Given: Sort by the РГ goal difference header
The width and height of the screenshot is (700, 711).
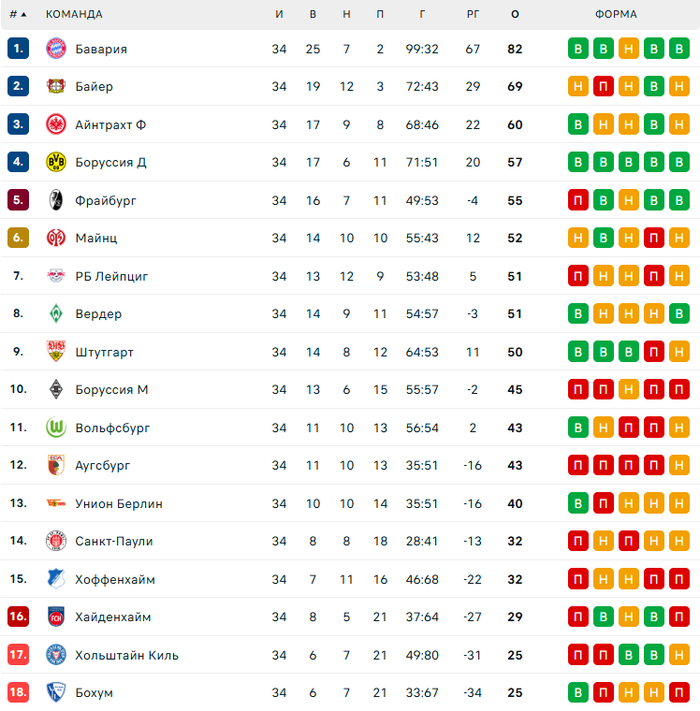Looking at the screenshot, I should tap(473, 15).
